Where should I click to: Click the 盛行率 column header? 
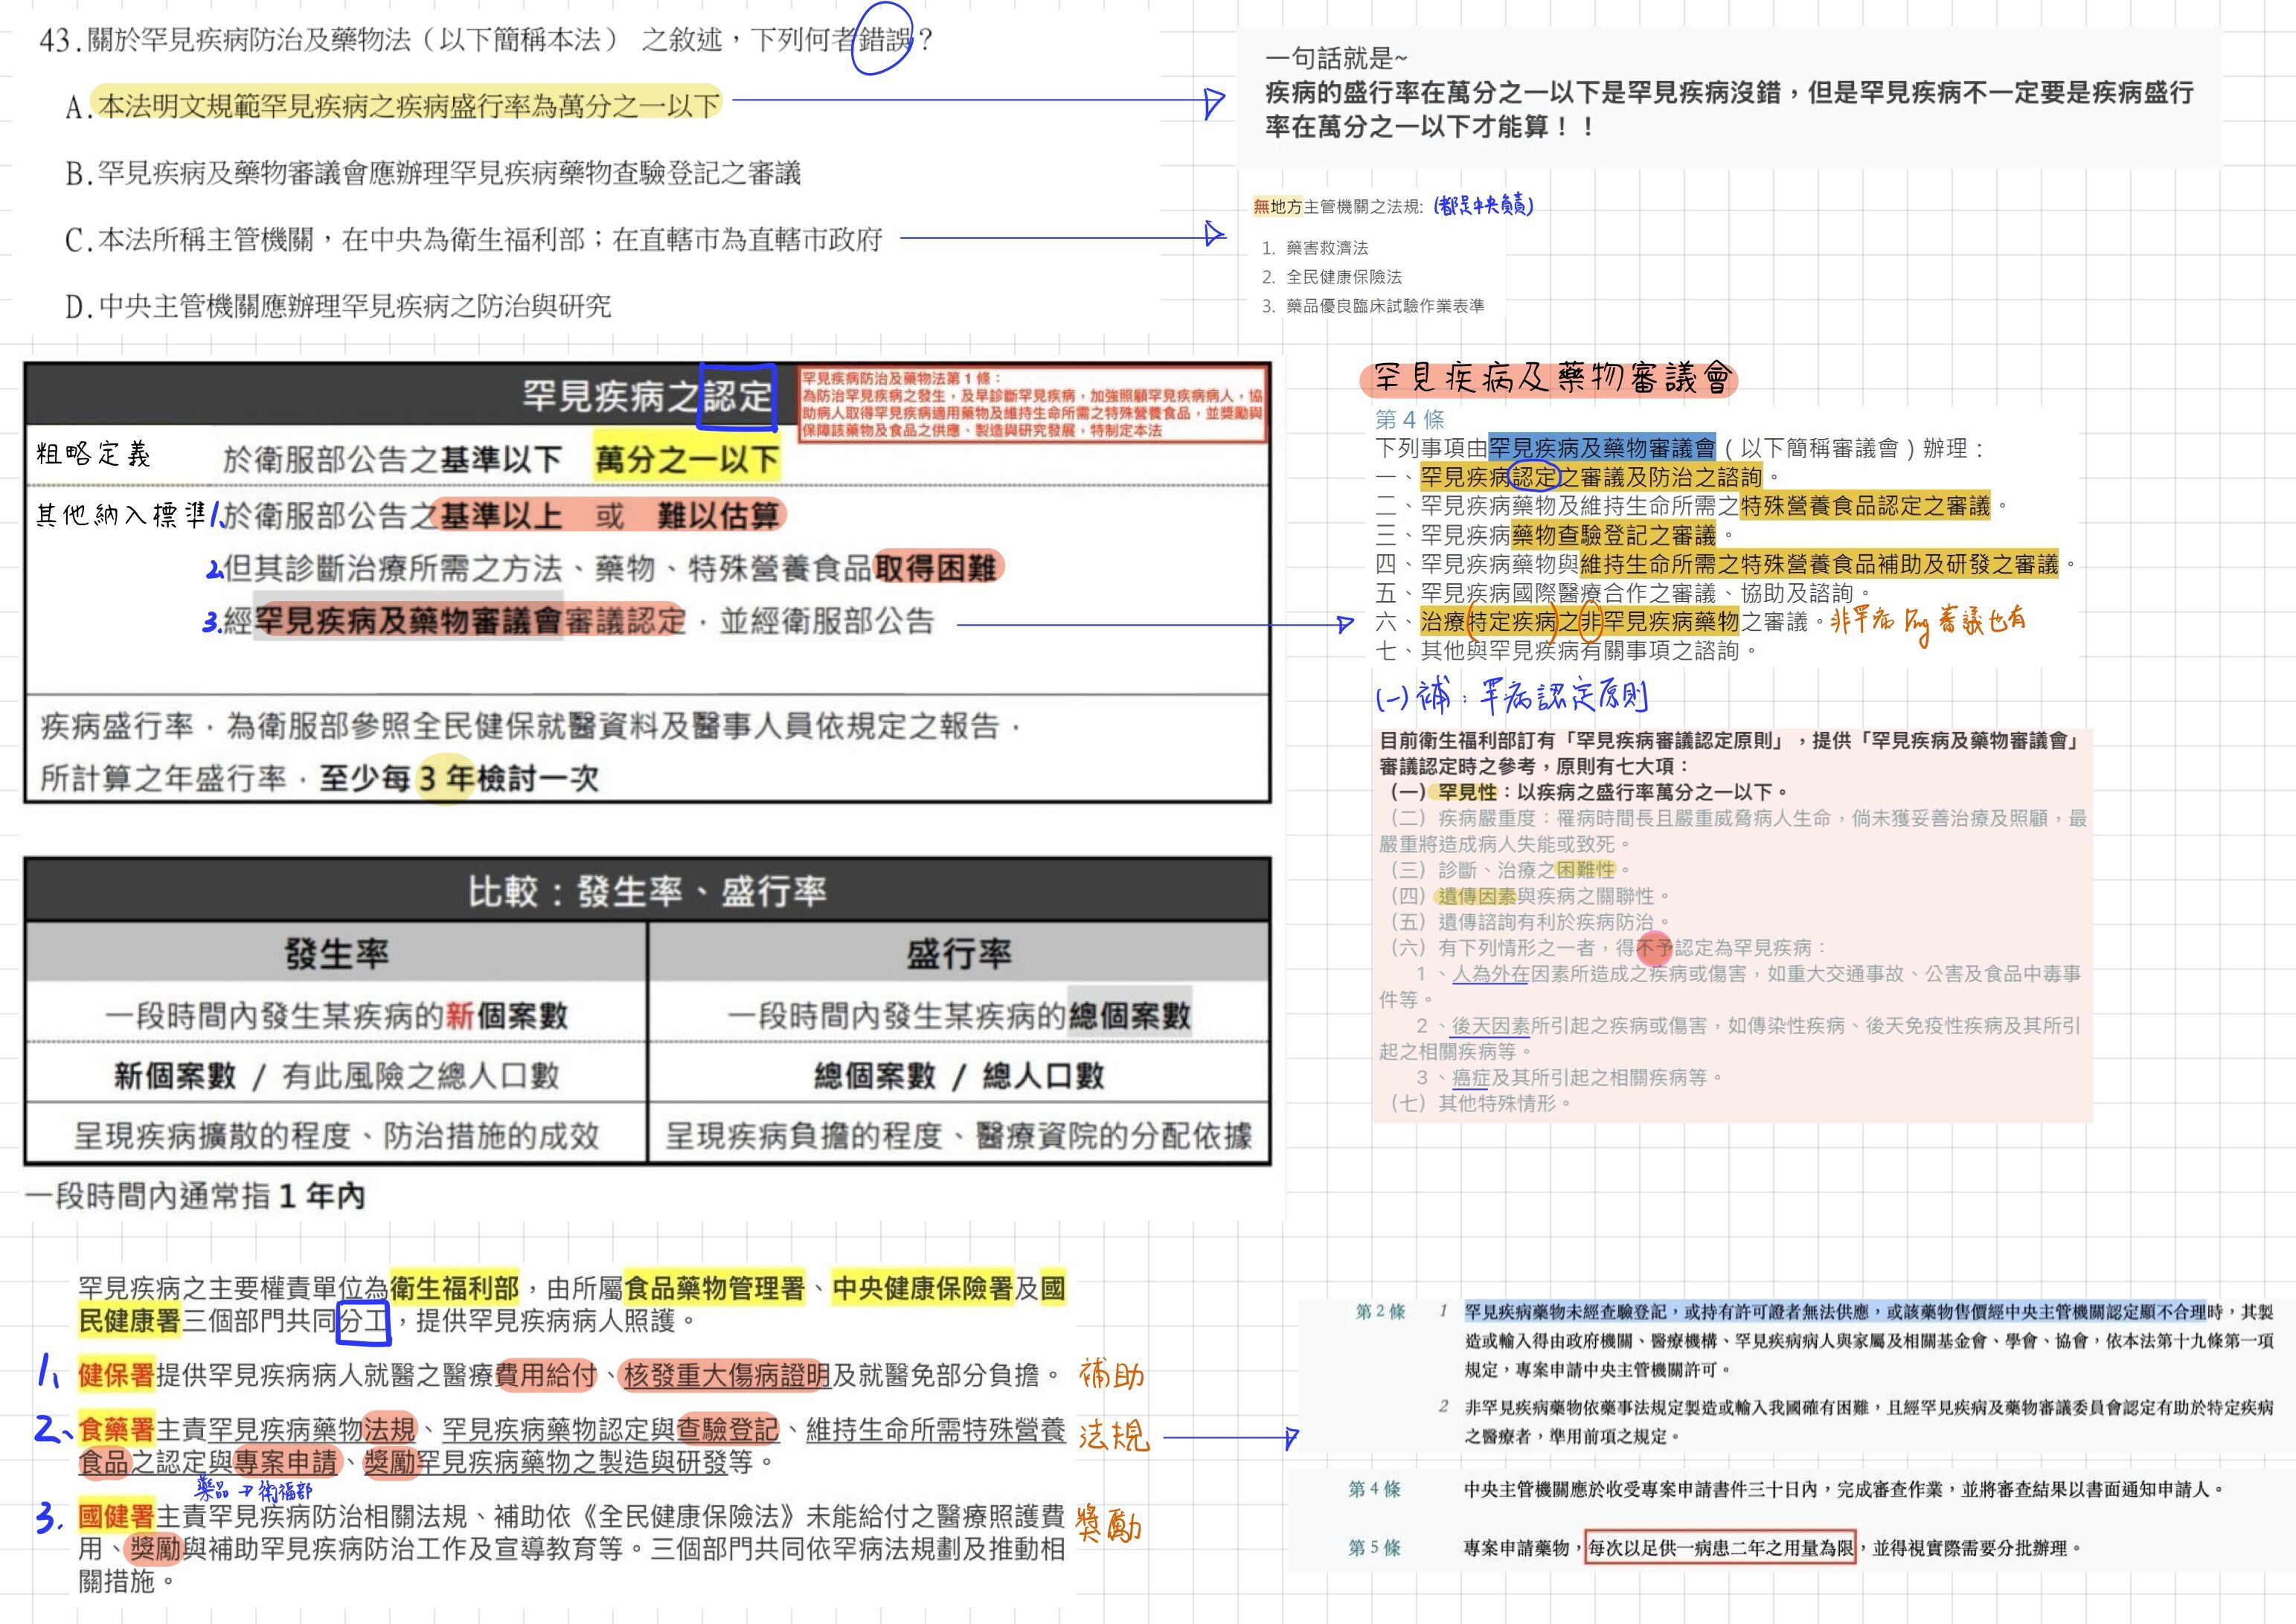(x=958, y=953)
